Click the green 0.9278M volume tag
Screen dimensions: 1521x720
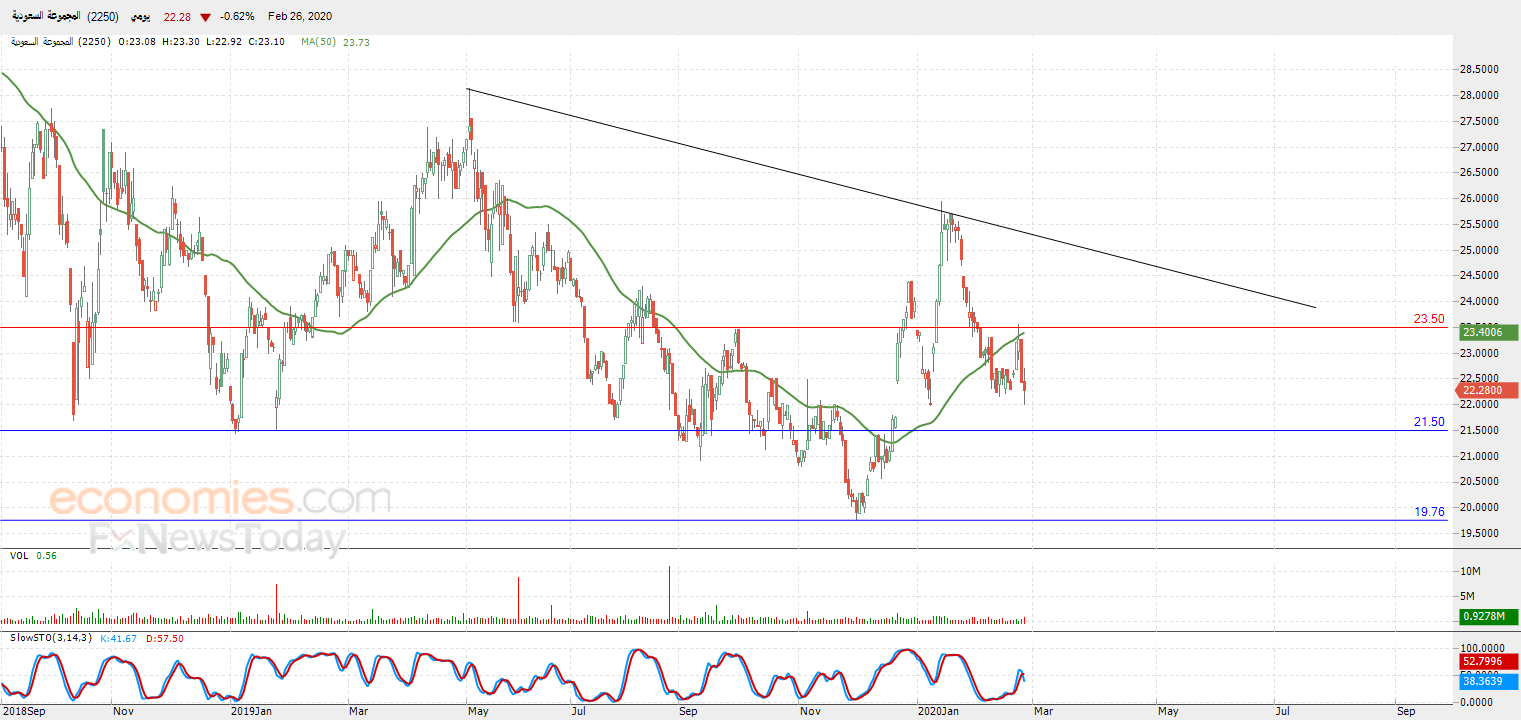tap(1489, 617)
